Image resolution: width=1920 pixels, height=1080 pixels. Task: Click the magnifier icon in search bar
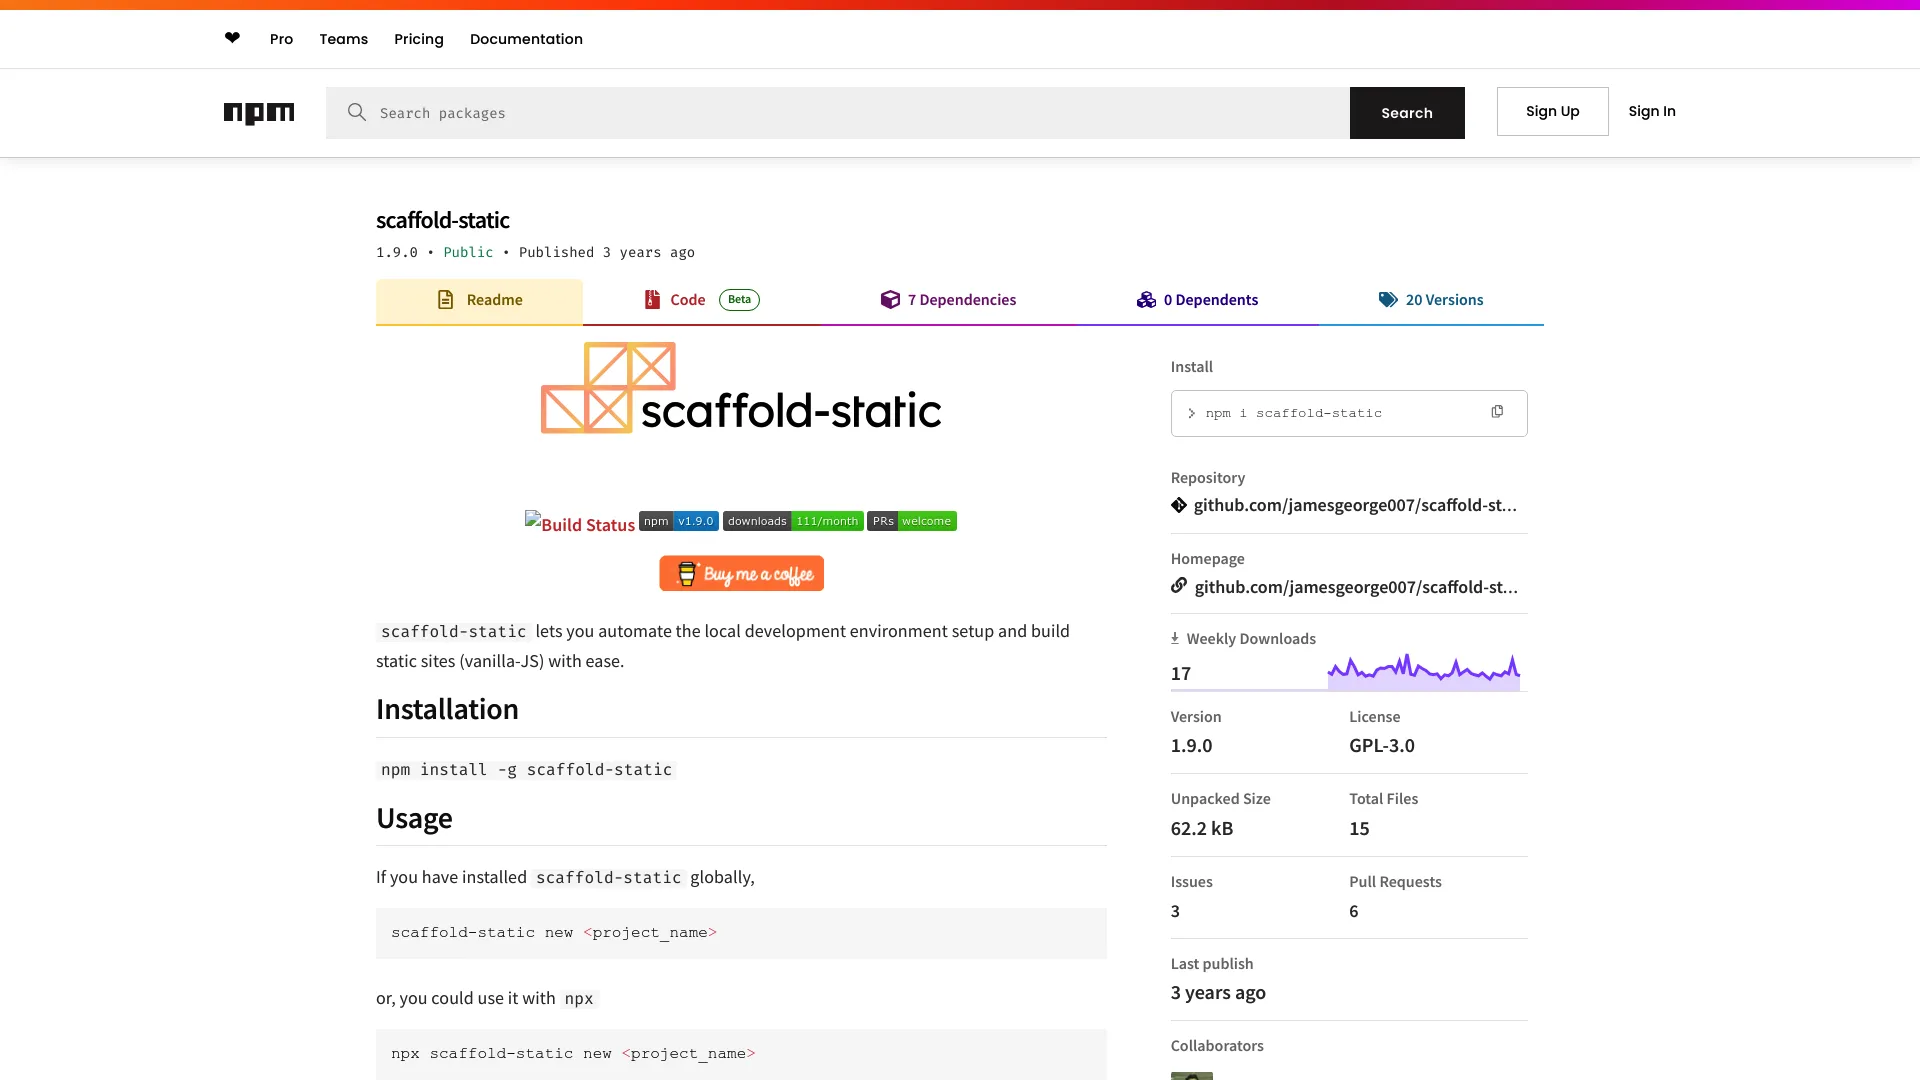point(357,112)
